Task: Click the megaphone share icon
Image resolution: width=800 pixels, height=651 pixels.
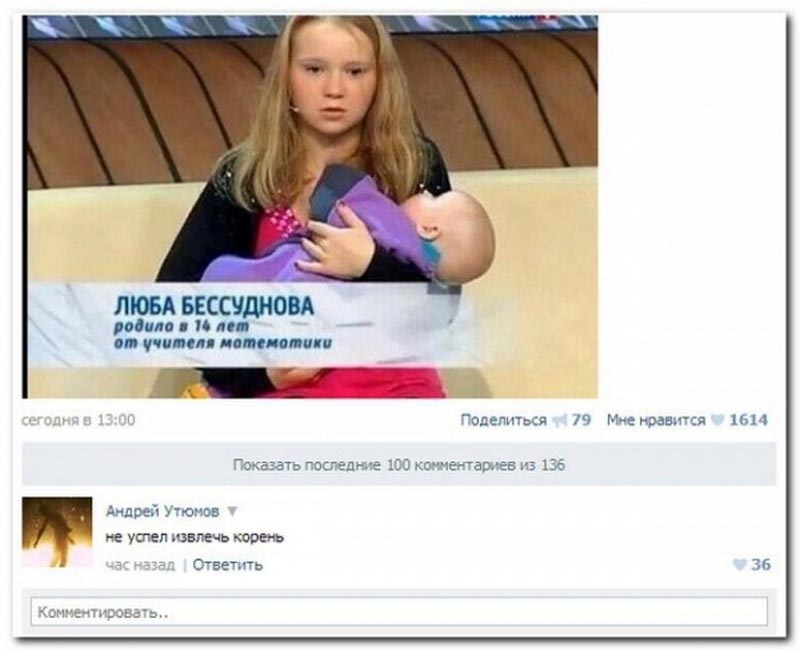Action: point(560,420)
